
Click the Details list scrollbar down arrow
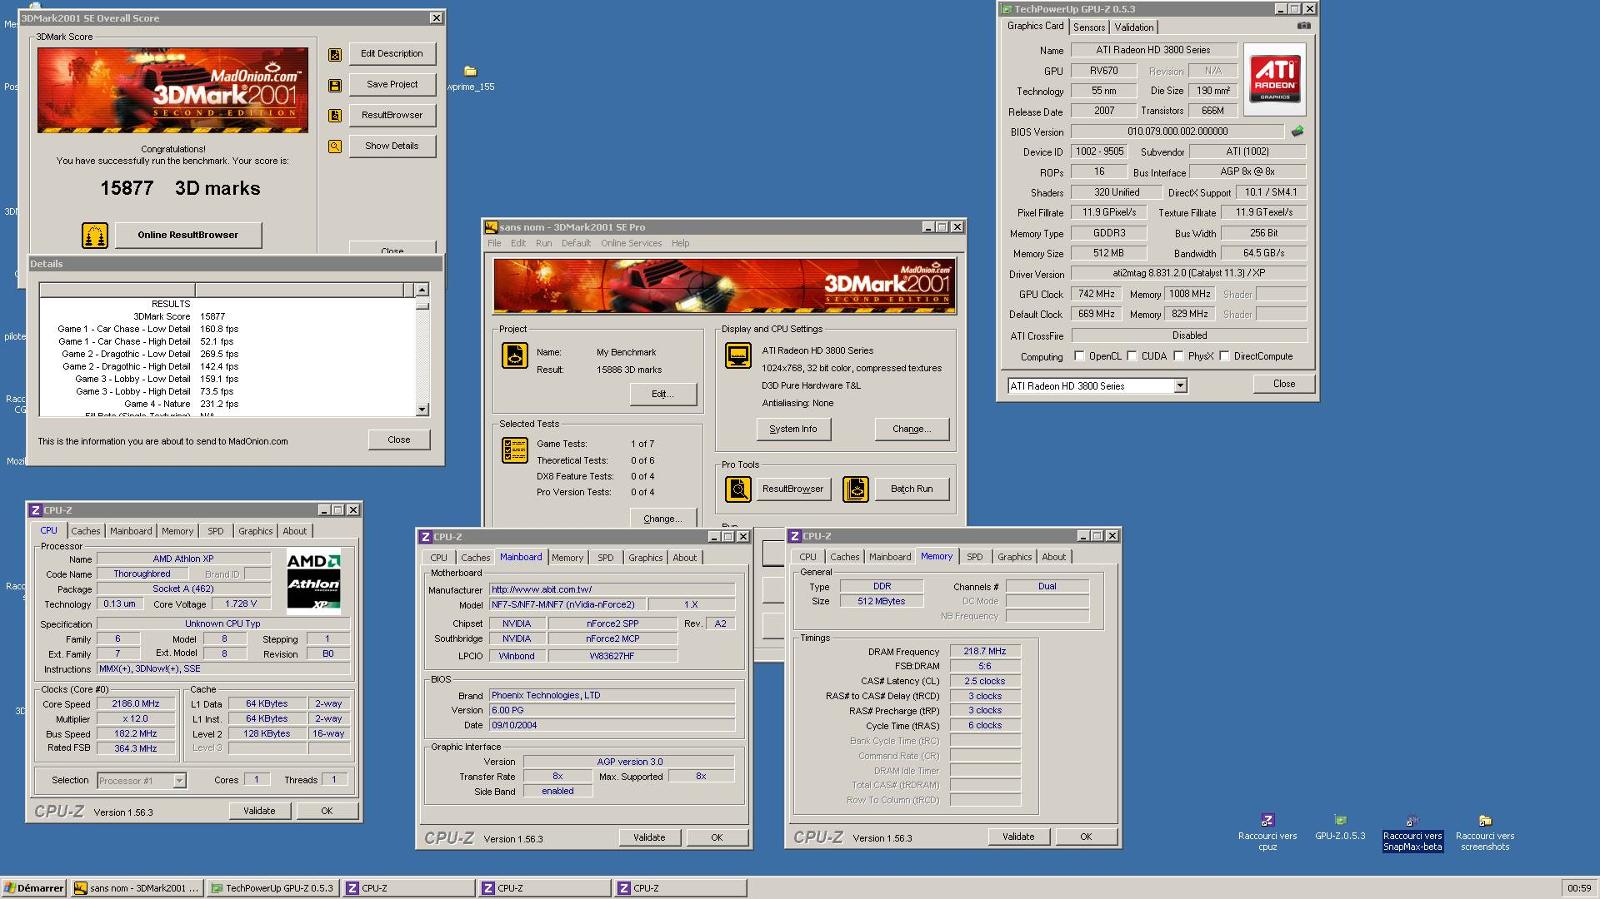click(x=422, y=409)
